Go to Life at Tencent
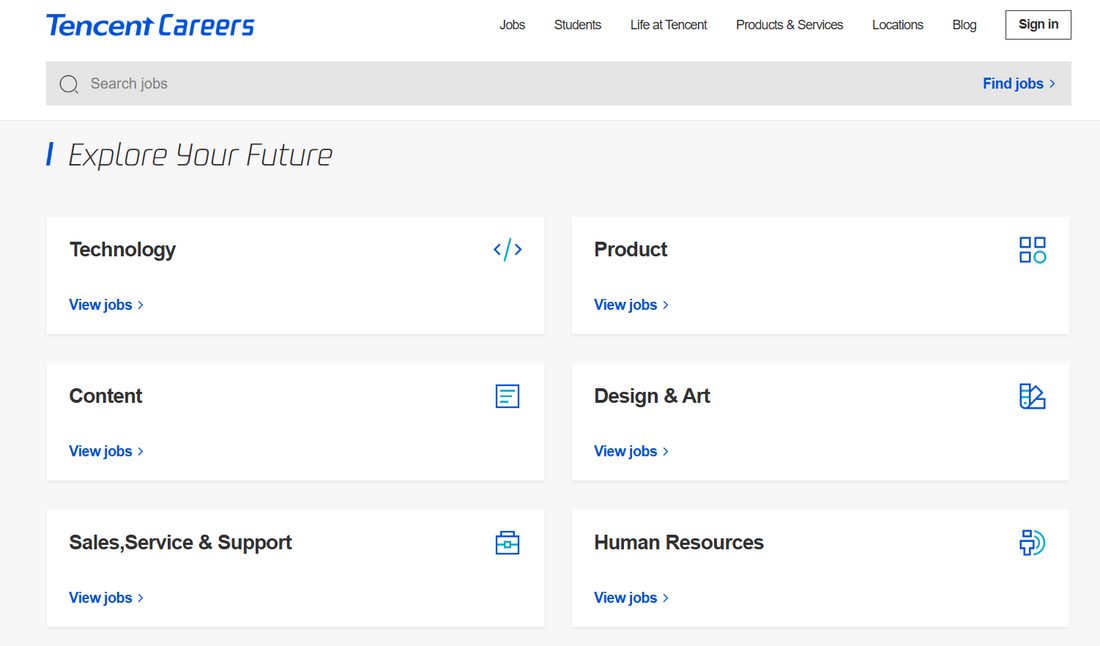 pyautogui.click(x=669, y=25)
